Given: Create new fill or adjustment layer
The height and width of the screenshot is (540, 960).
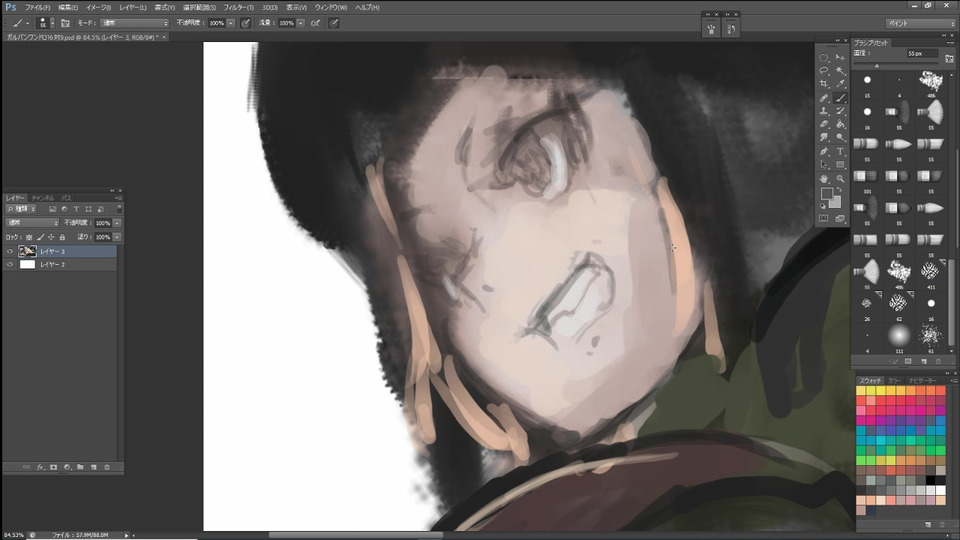Looking at the screenshot, I should coord(67,467).
